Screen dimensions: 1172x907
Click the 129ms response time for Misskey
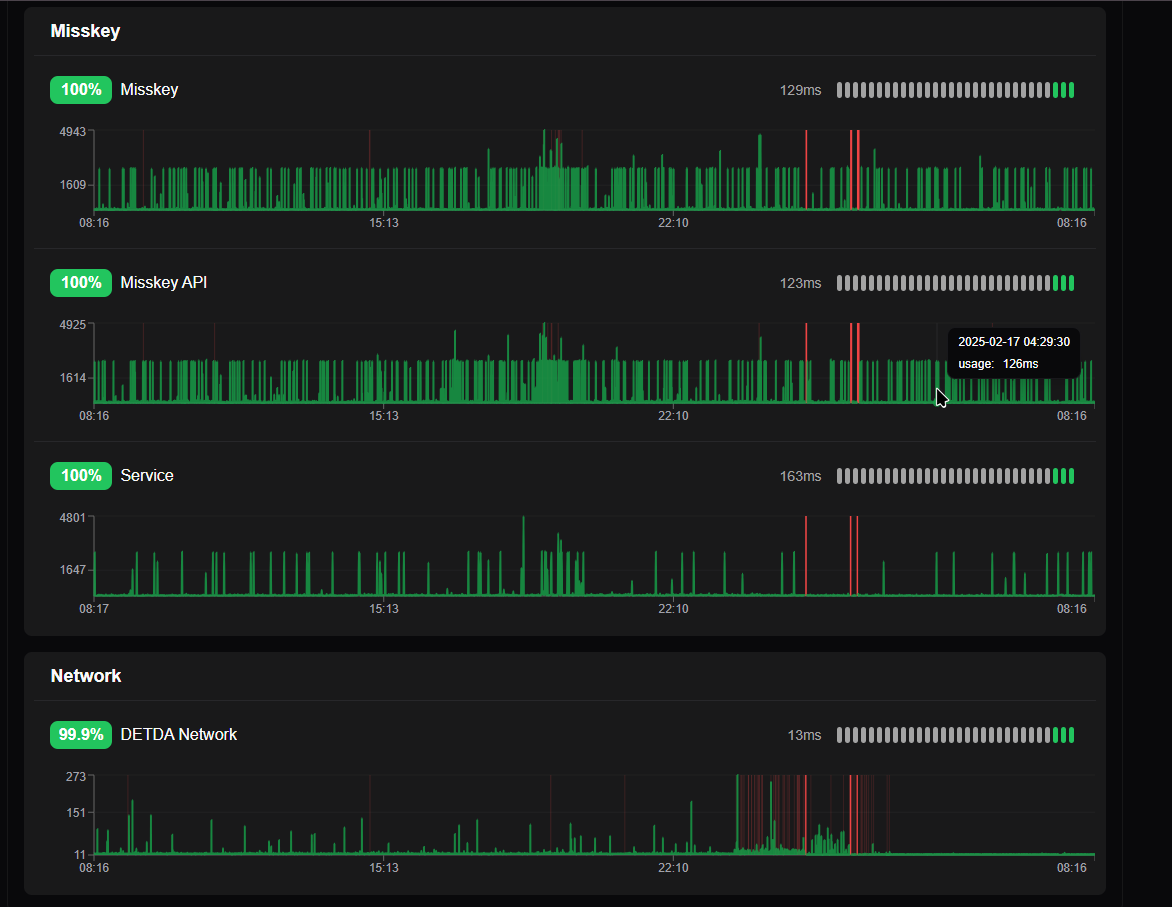click(800, 90)
